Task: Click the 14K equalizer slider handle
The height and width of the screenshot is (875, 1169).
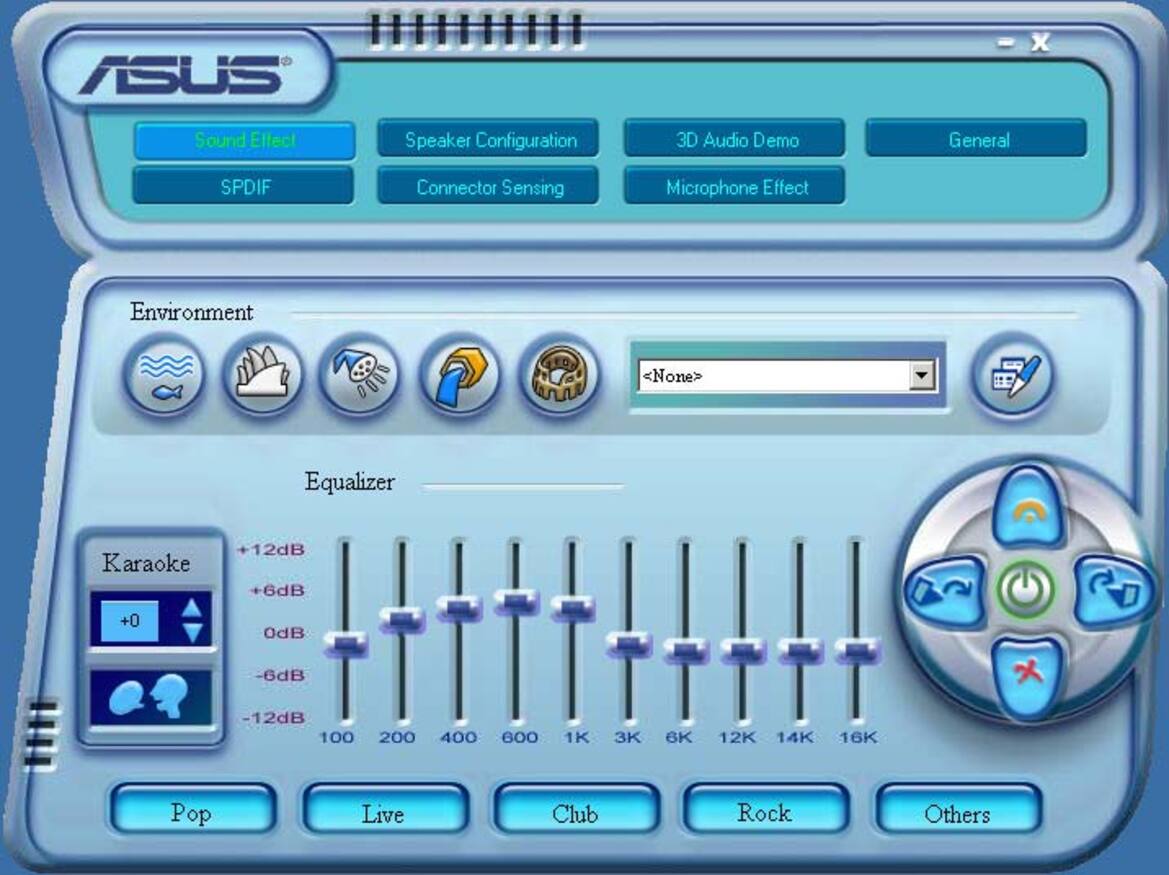Action: (800, 651)
